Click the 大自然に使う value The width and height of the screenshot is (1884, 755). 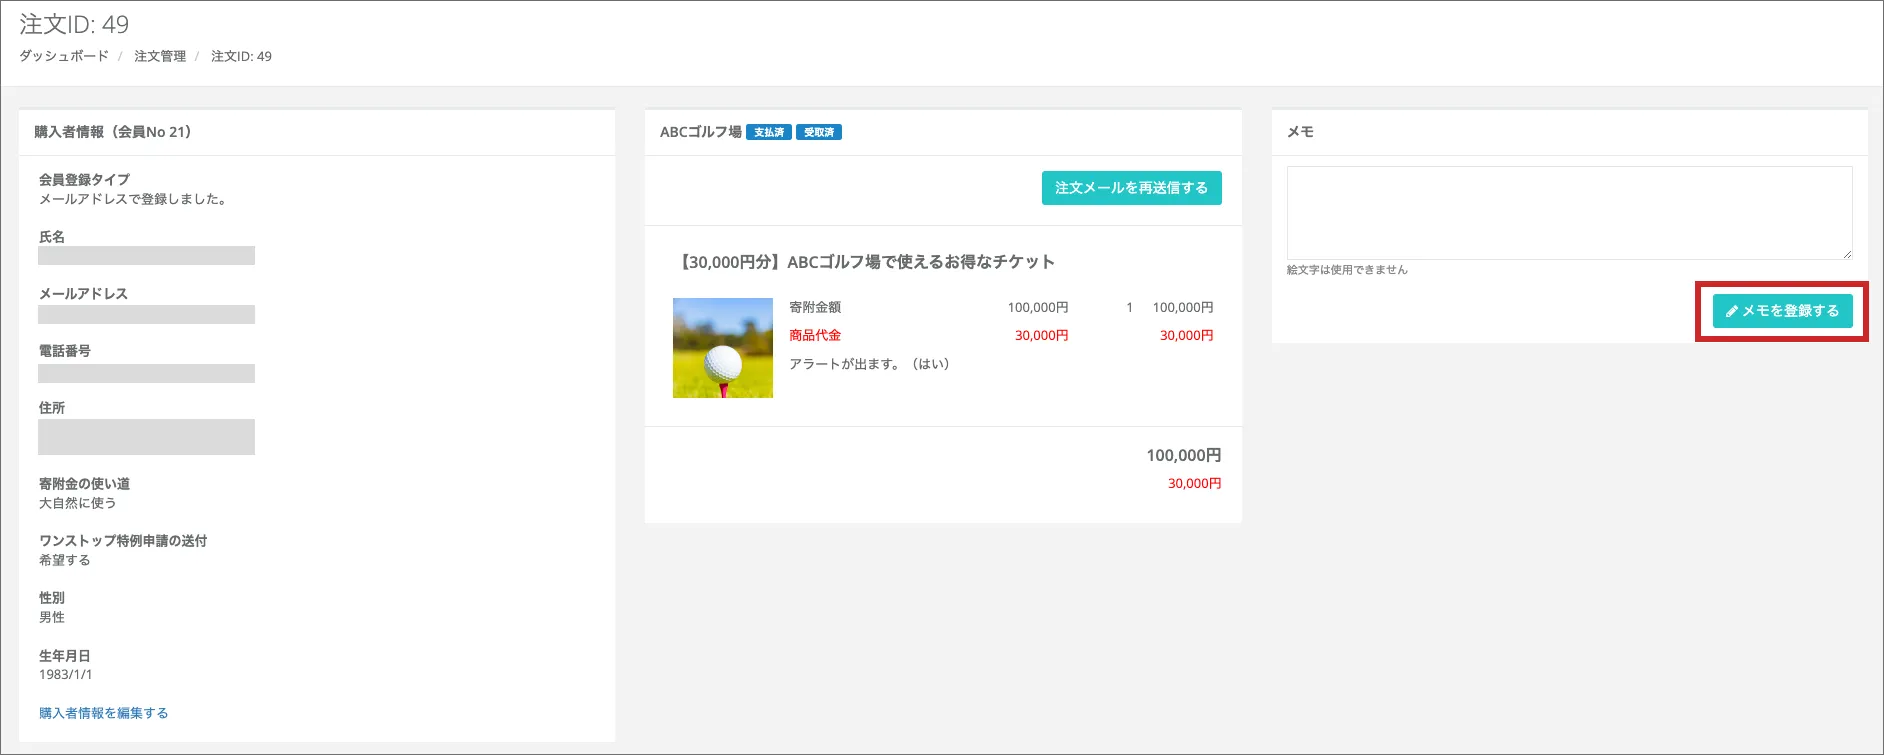click(77, 503)
